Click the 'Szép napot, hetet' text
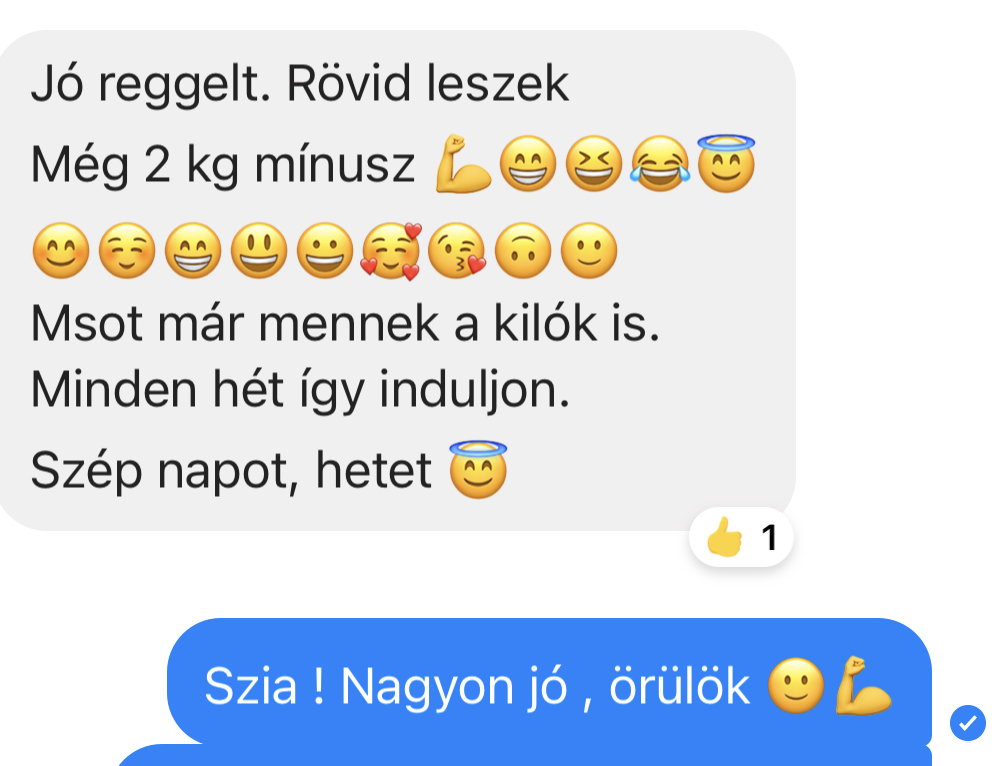The height and width of the screenshot is (766, 992). 231,471
